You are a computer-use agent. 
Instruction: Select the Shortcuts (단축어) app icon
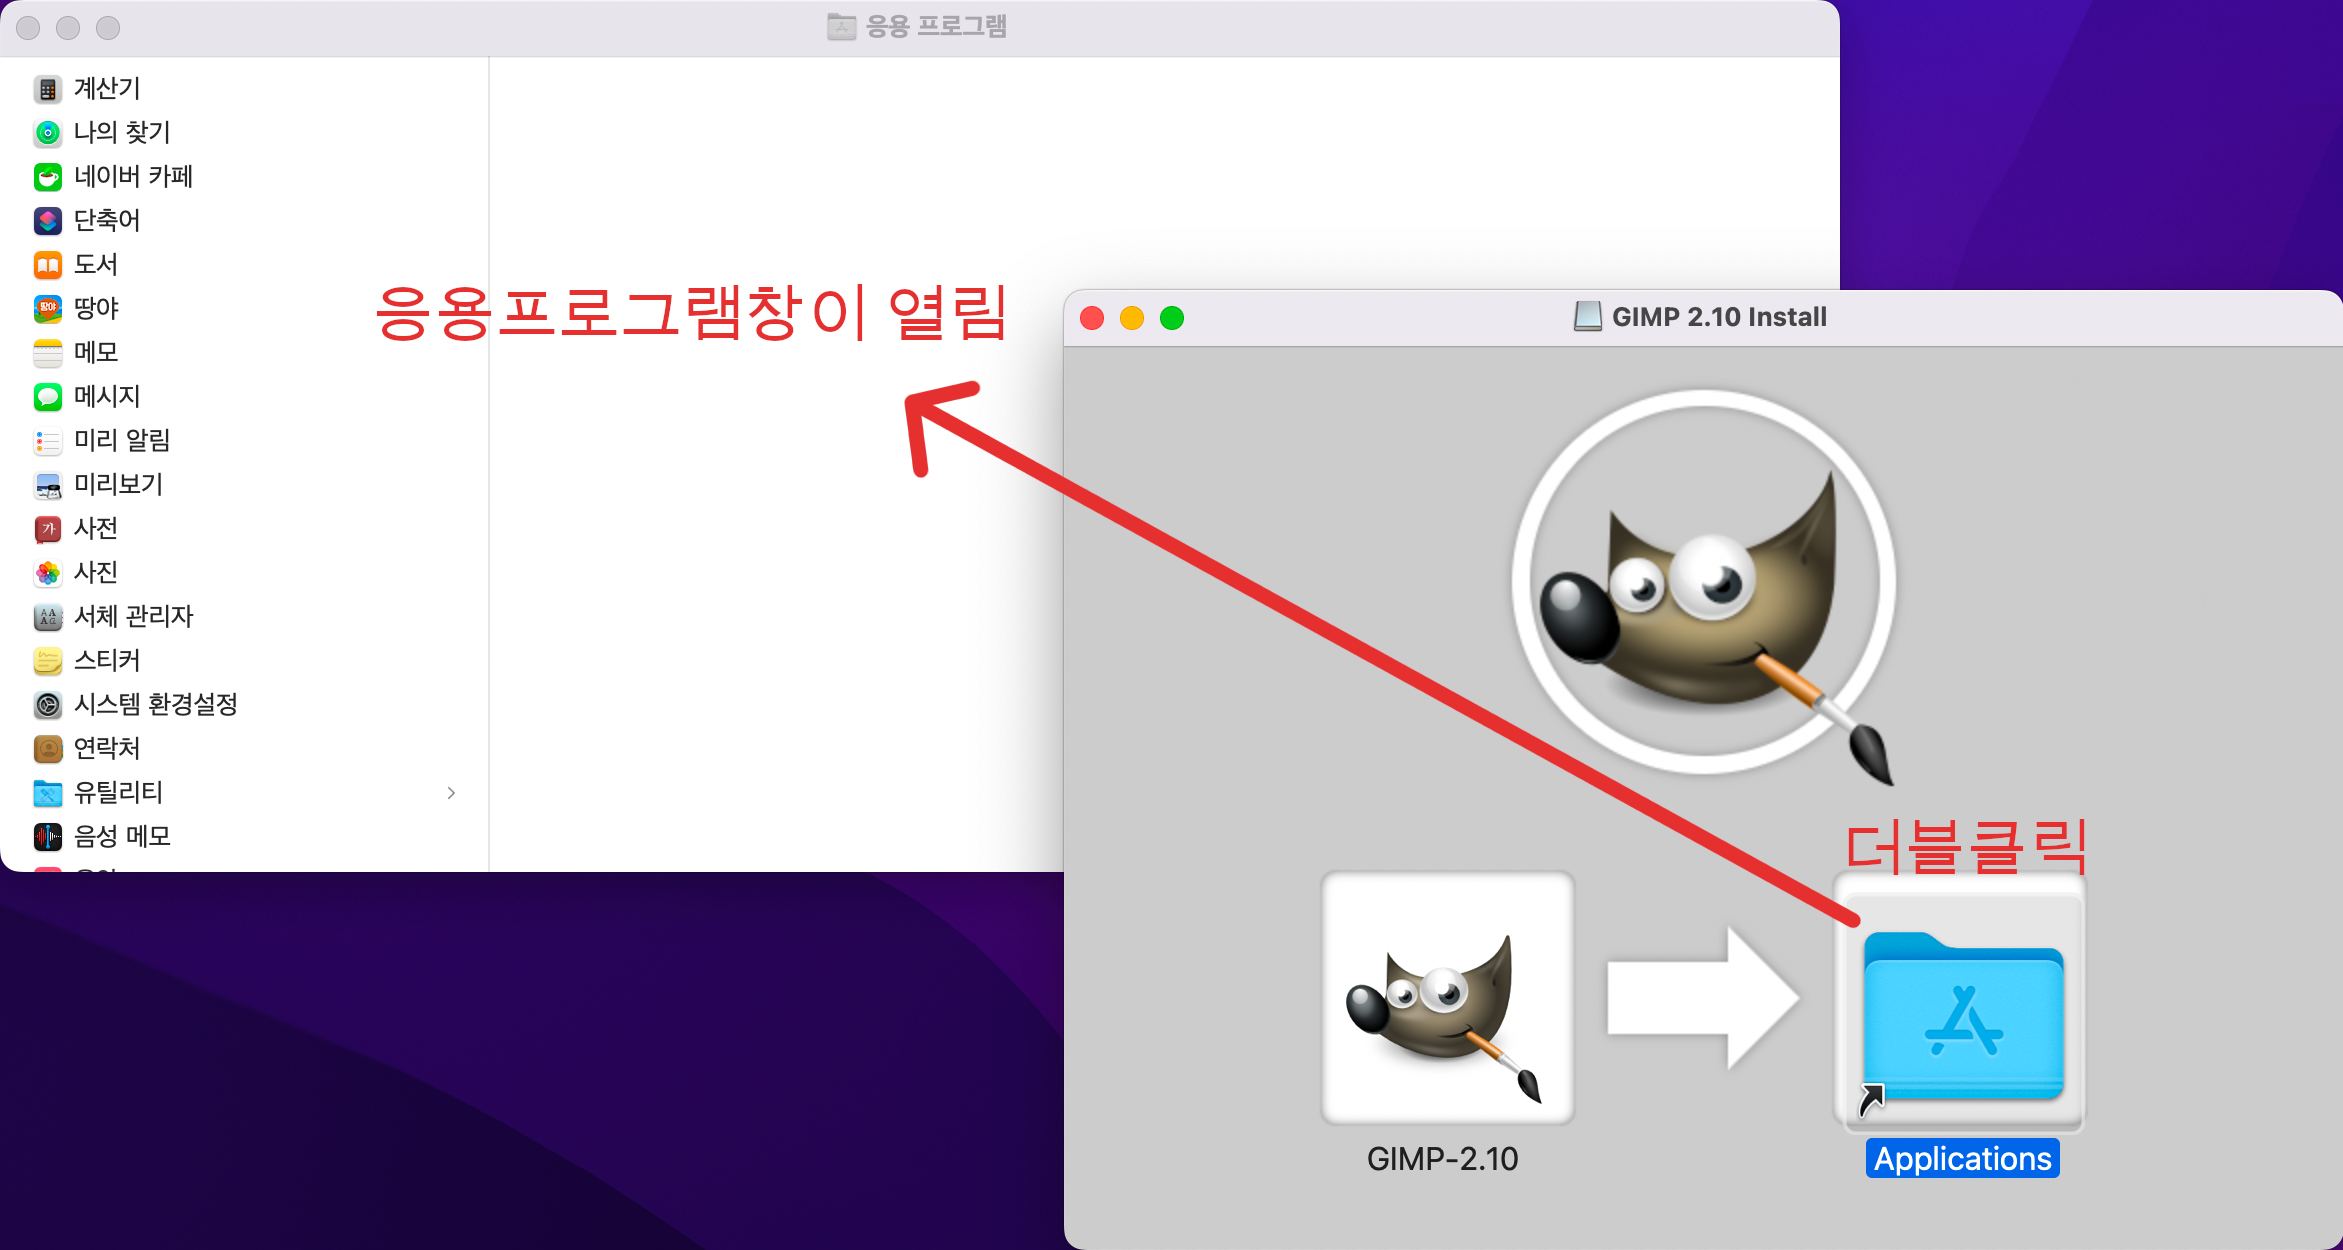pyautogui.click(x=47, y=221)
